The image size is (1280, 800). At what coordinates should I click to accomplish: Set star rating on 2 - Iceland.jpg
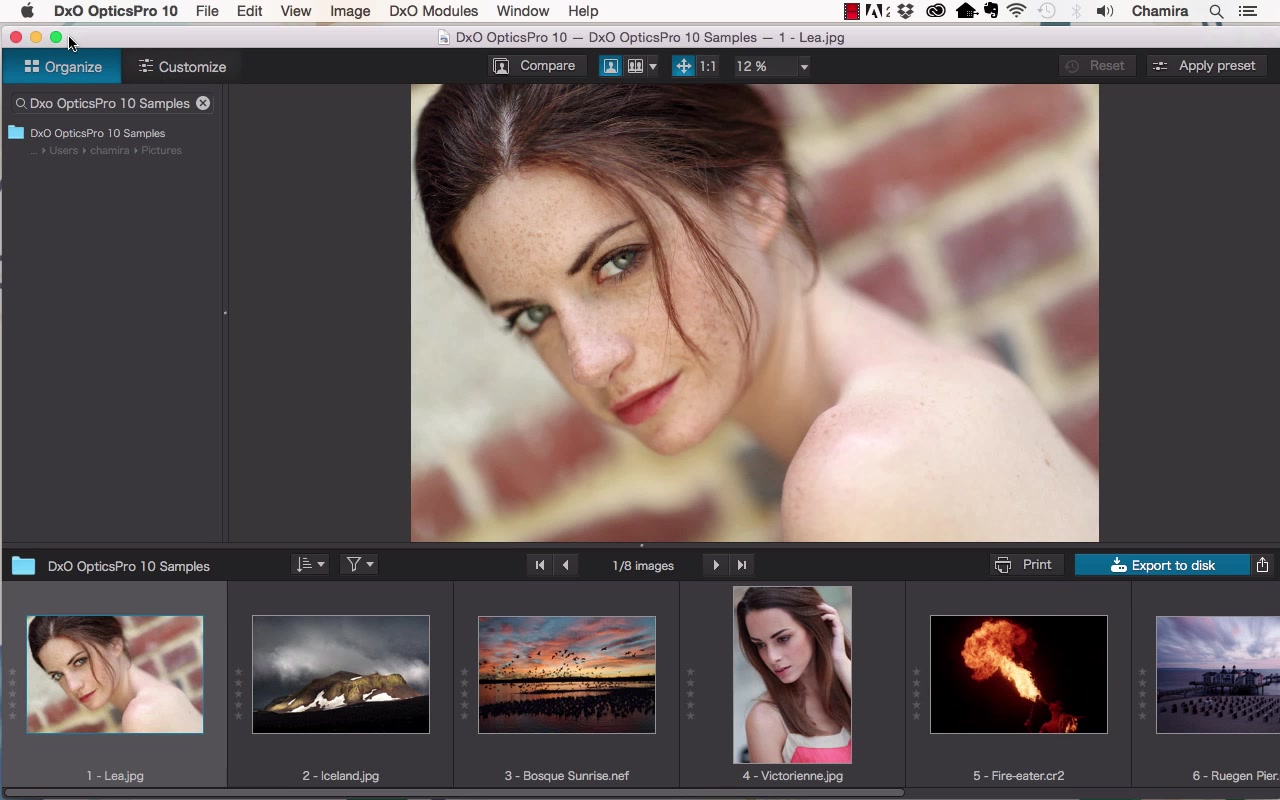(x=238, y=694)
